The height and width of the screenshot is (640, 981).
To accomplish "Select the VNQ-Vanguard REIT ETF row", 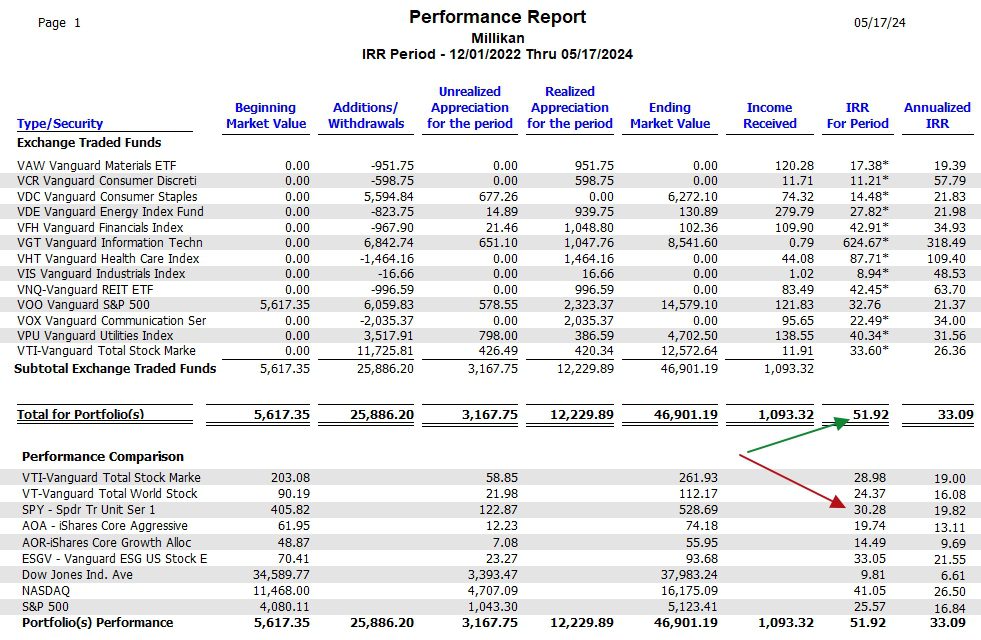I will click(490, 289).
